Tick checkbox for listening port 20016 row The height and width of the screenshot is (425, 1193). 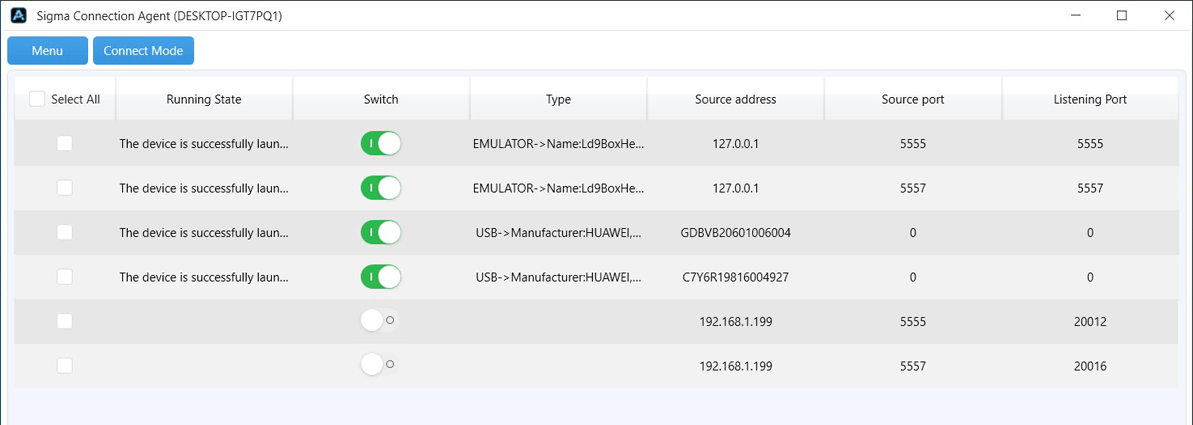65,366
